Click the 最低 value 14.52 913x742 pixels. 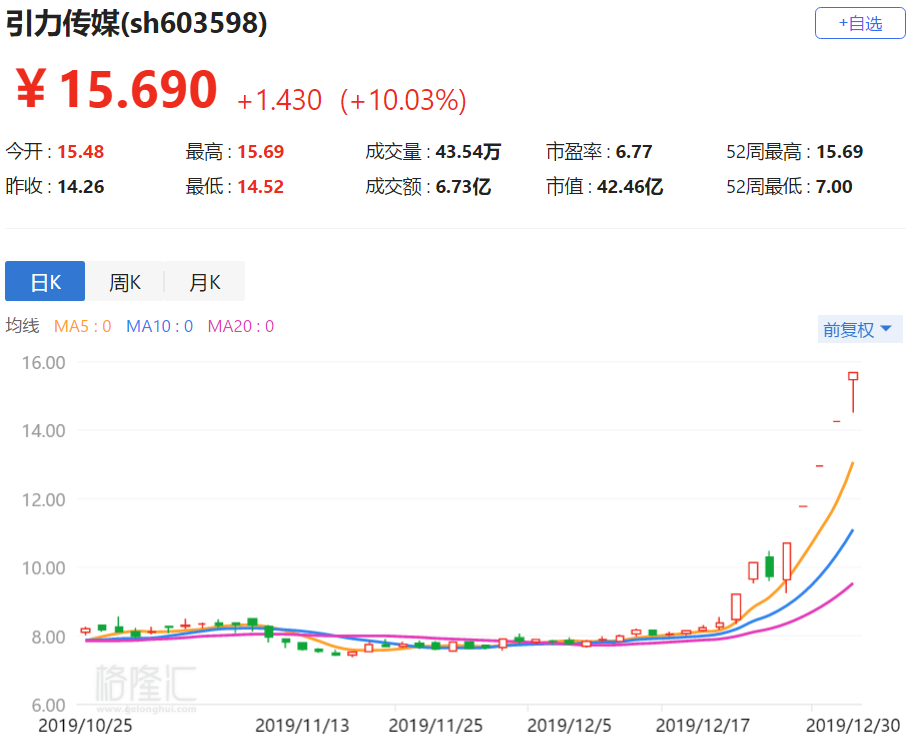260,187
